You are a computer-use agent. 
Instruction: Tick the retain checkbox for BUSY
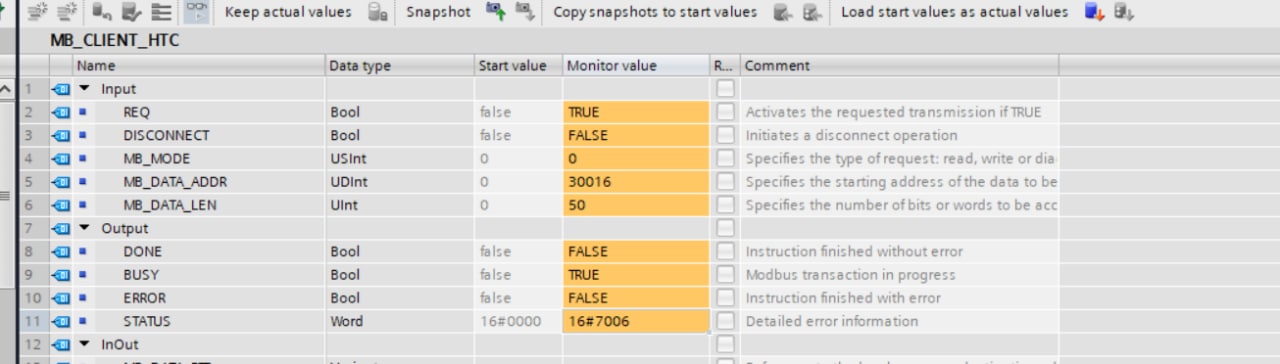[725, 274]
